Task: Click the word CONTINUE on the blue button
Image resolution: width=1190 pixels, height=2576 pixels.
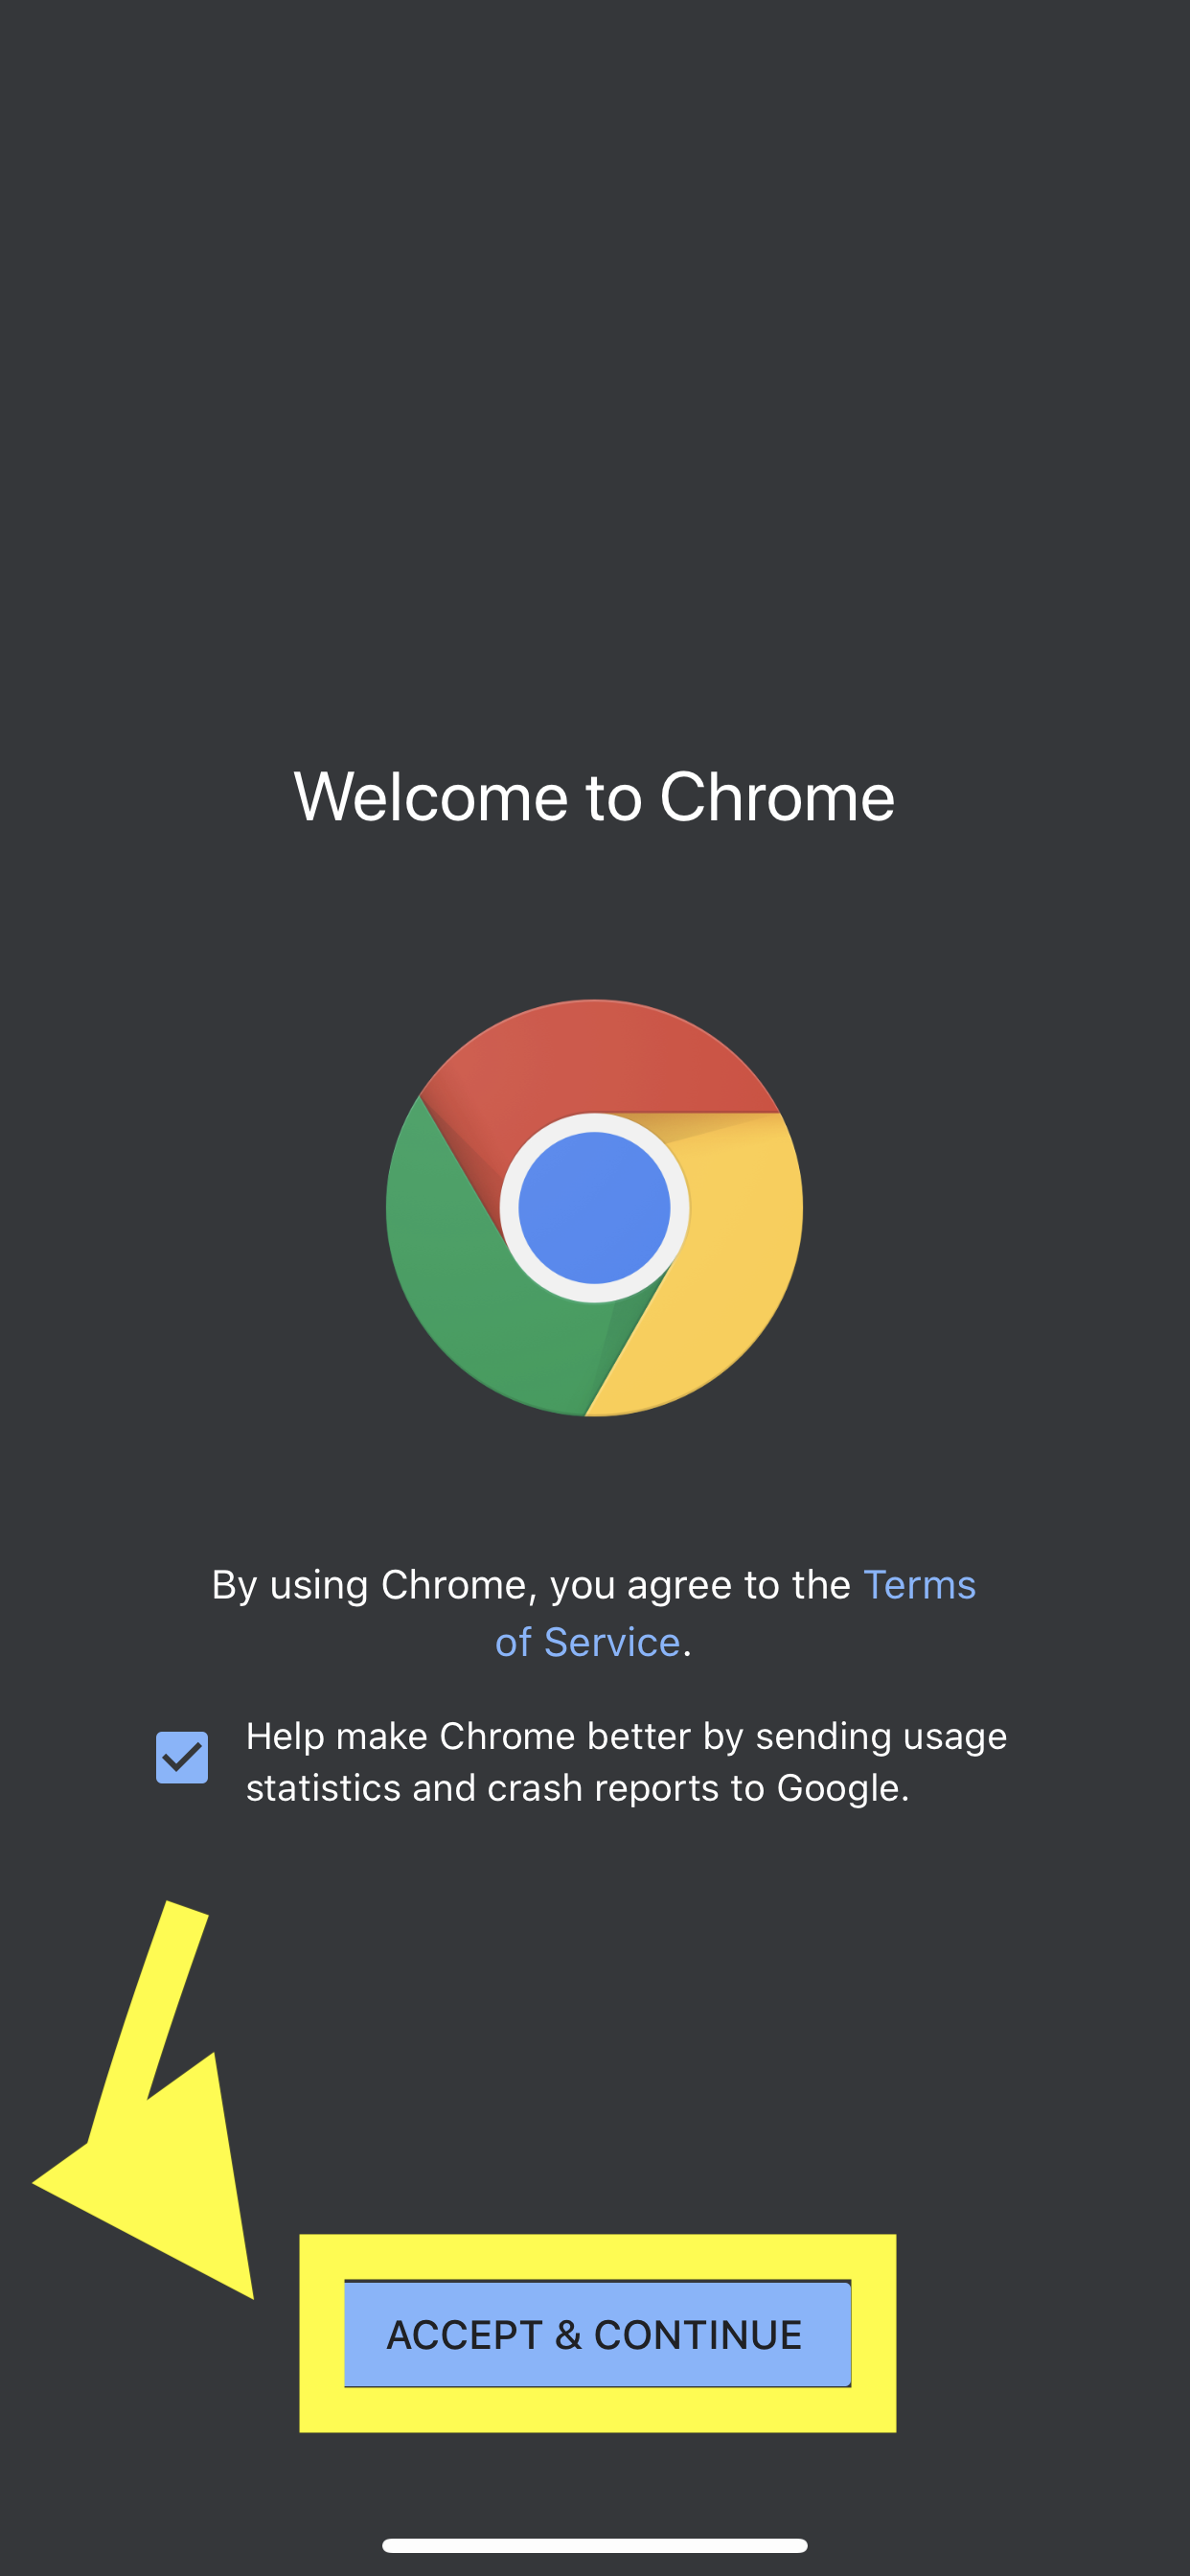Action: pyautogui.click(x=698, y=2335)
